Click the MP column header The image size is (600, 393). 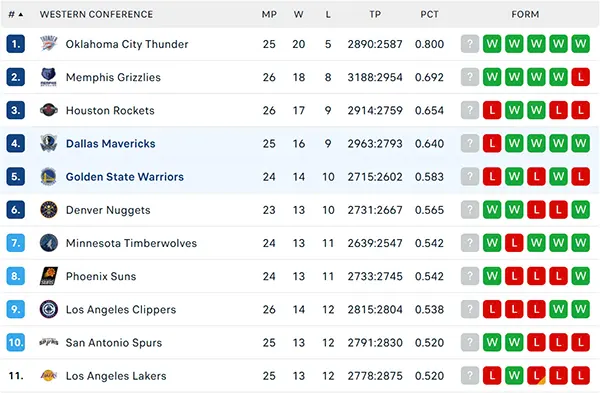(269, 15)
